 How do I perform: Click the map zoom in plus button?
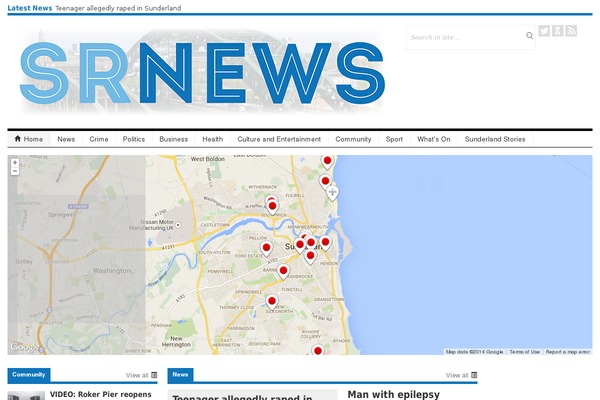[15, 163]
